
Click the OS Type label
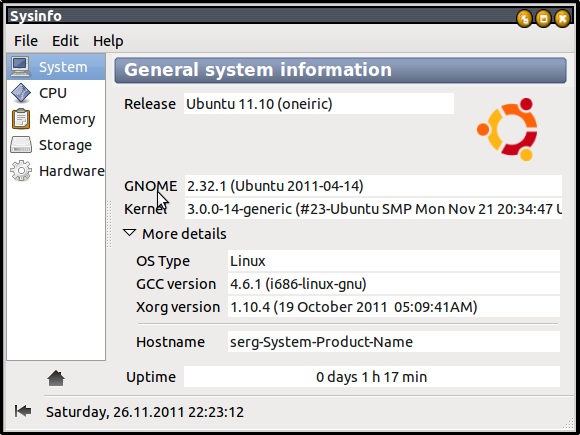(x=163, y=261)
